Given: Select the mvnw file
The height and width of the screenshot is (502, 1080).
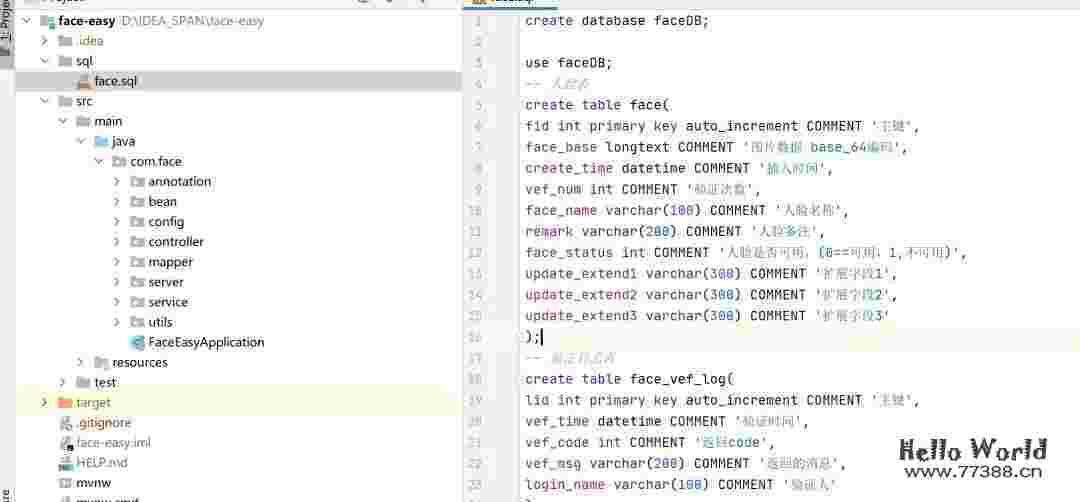Looking at the screenshot, I should pos(93,483).
